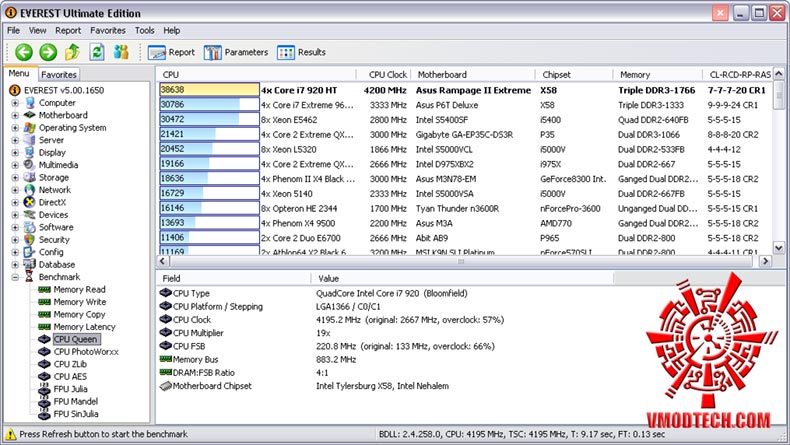Screen dimensions: 790x445
Task: Expand the Motherboard tree node
Action: click(15, 115)
